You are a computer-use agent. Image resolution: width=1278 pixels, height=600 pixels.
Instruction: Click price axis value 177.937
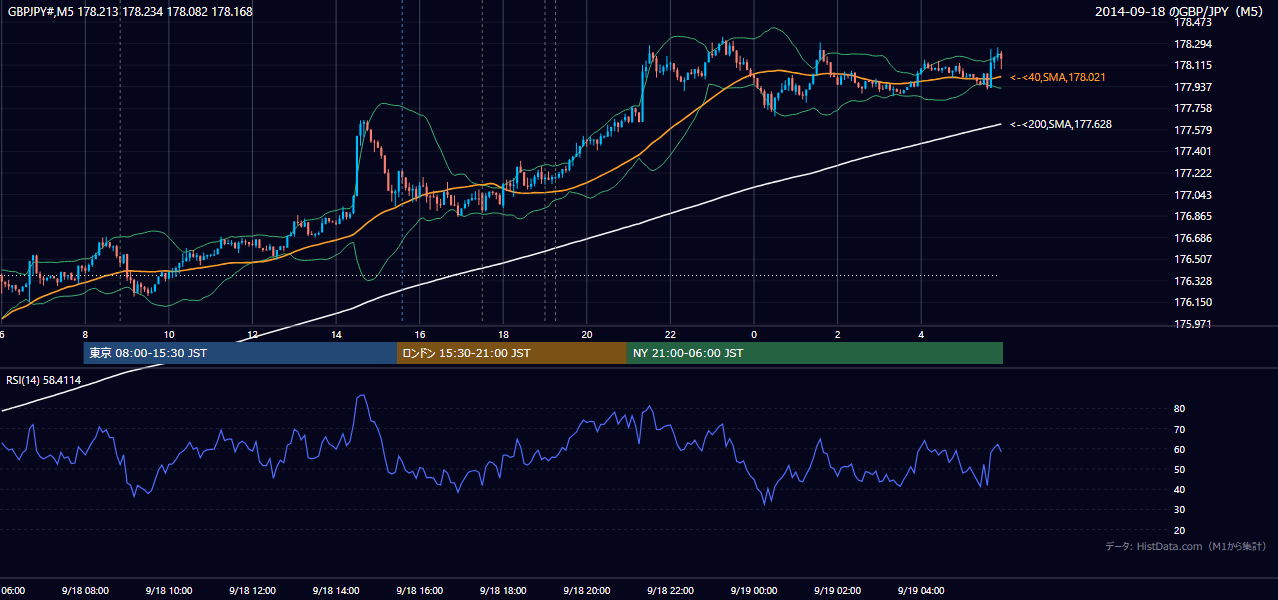click(1192, 87)
